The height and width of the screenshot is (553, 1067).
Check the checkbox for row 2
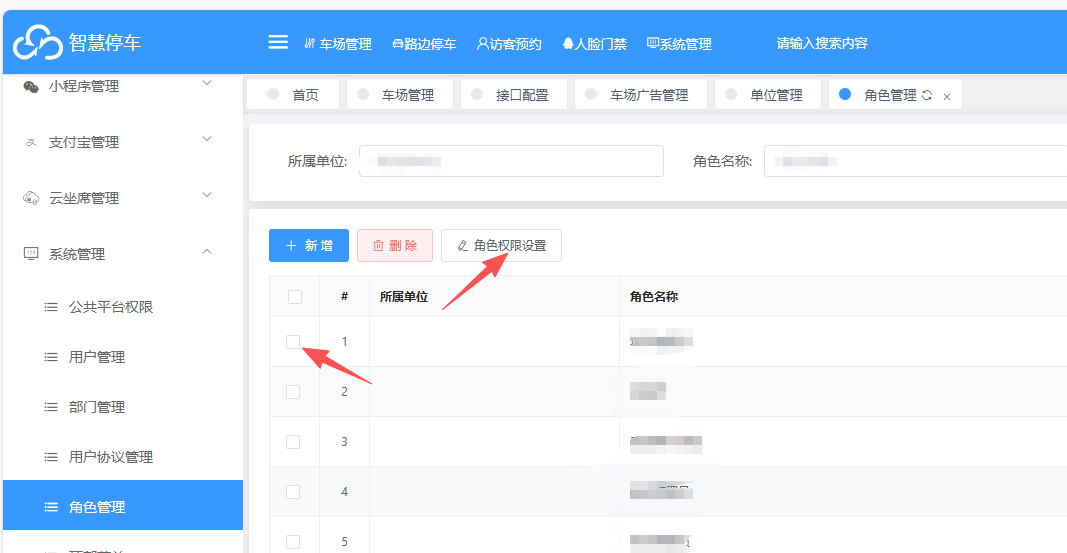(x=293, y=392)
